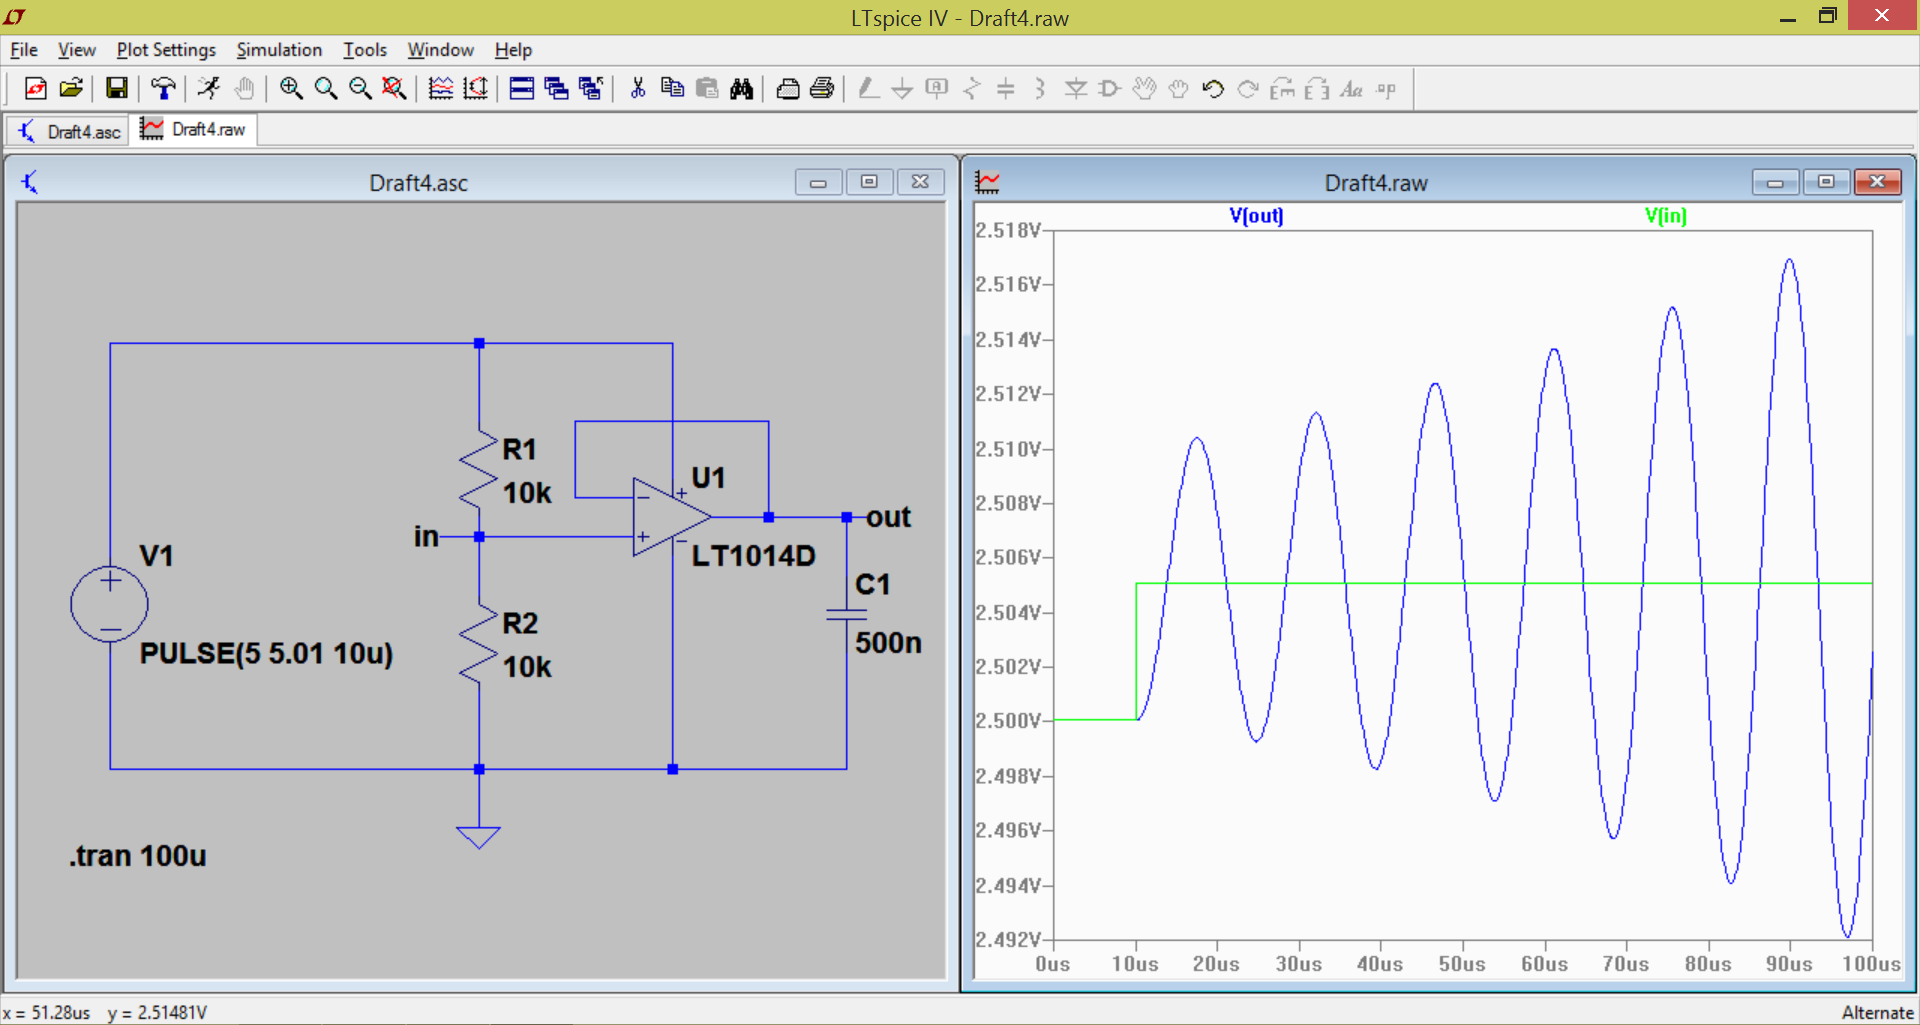This screenshot has height=1025, width=1920.
Task: Click the LT1014D op-amp label
Action: click(753, 556)
